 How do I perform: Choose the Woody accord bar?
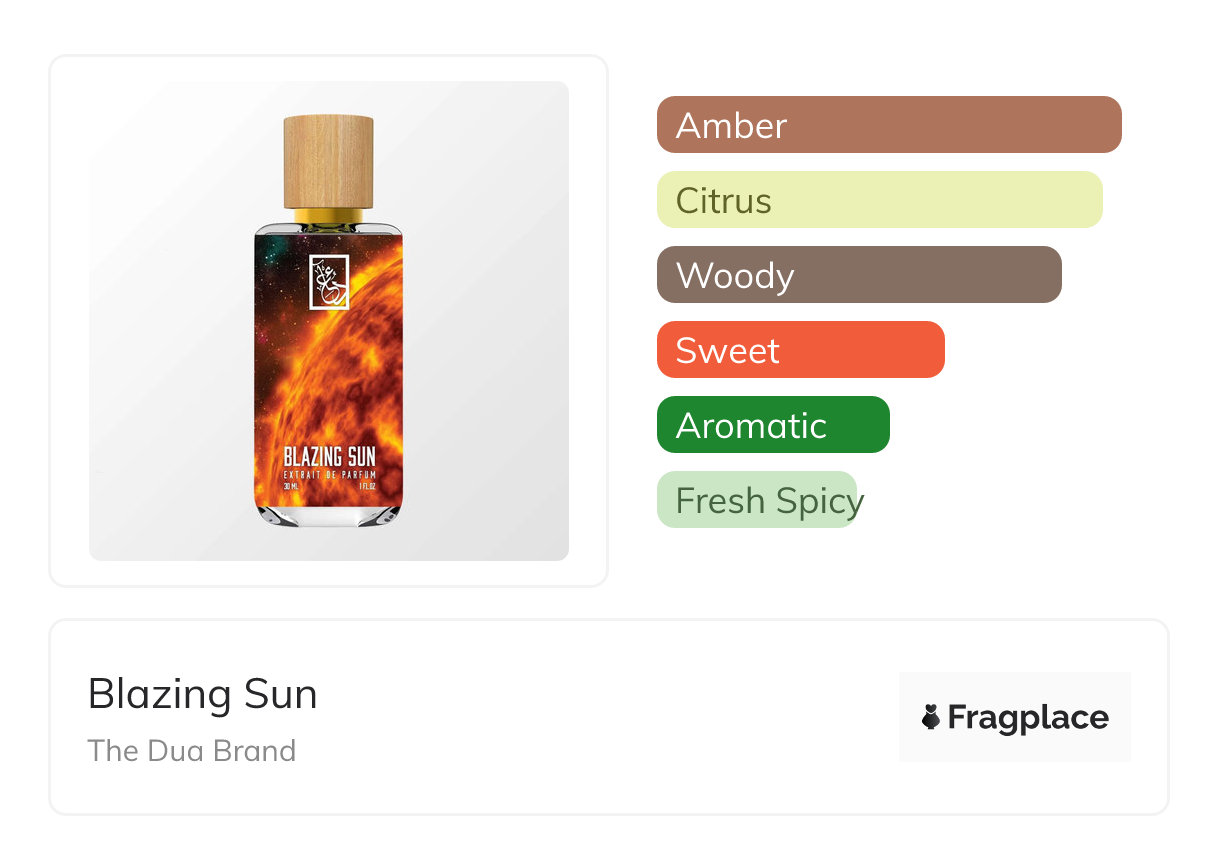(858, 275)
